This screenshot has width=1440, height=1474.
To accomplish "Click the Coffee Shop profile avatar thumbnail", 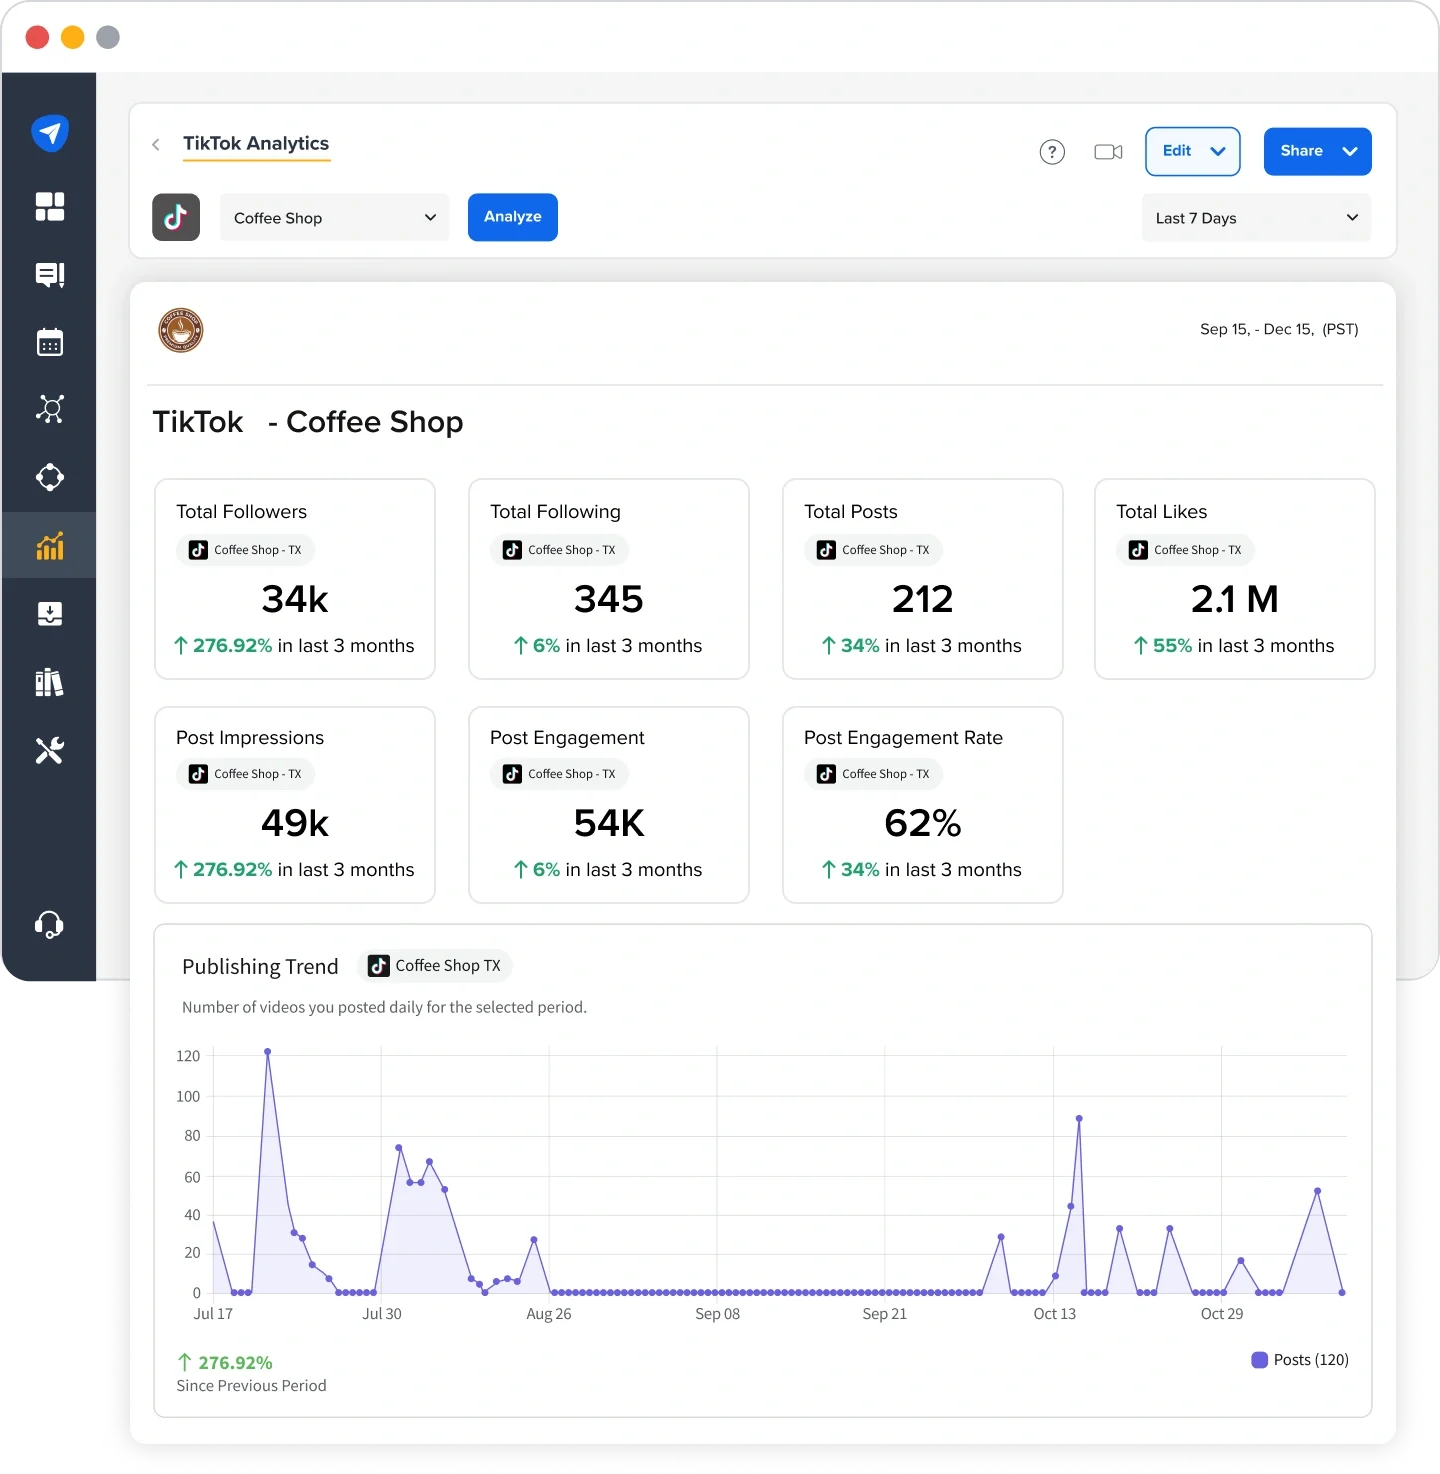I will tap(180, 330).
